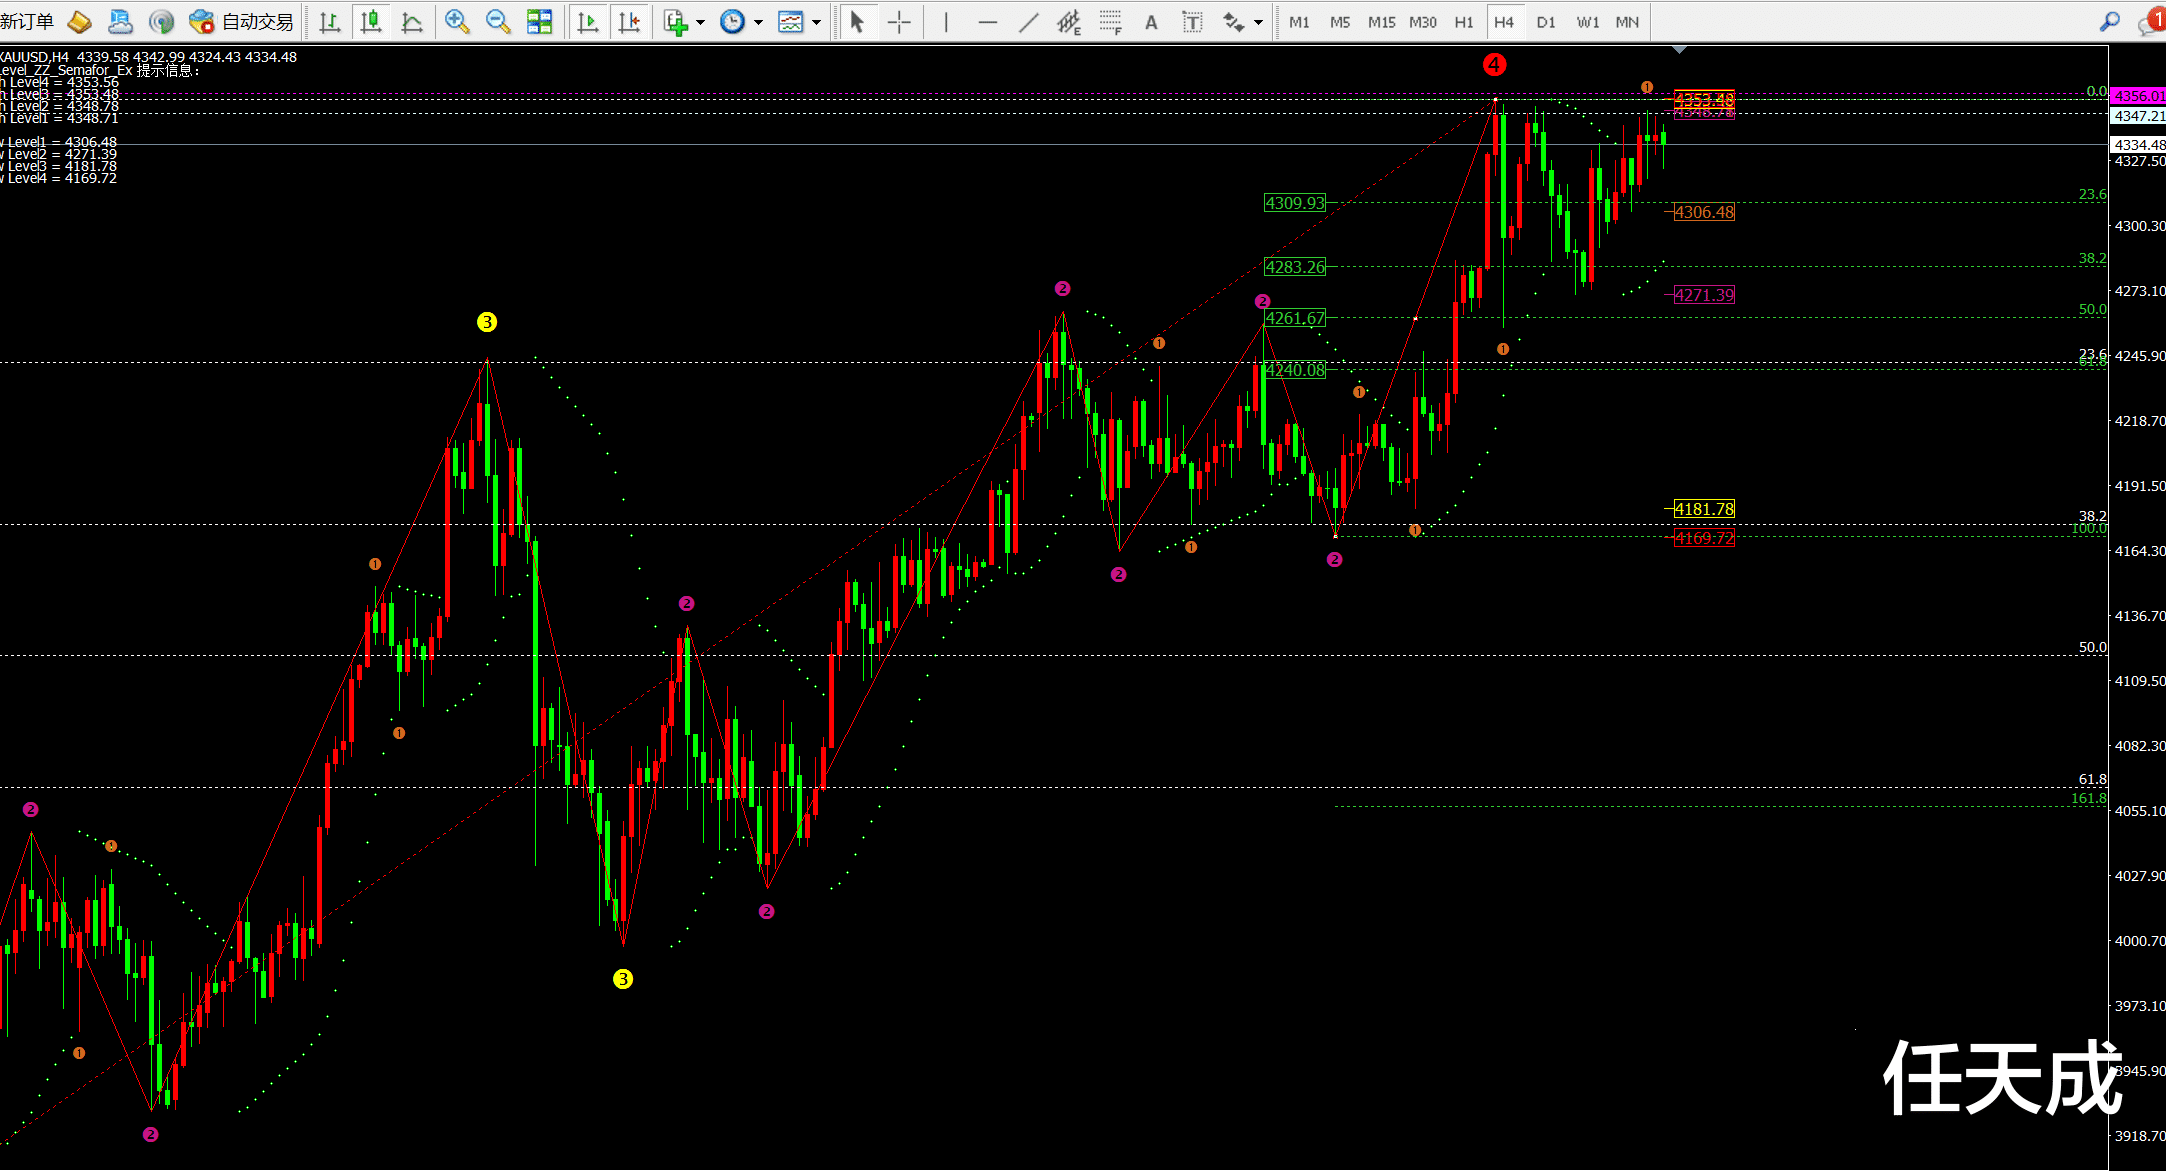Click the Zoom Out magnifier icon
This screenshot has height=1171, width=2166.
click(497, 21)
